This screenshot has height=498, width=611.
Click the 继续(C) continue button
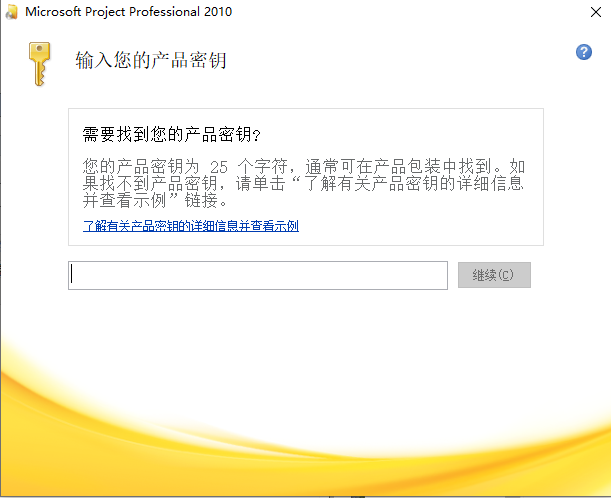tap(494, 275)
